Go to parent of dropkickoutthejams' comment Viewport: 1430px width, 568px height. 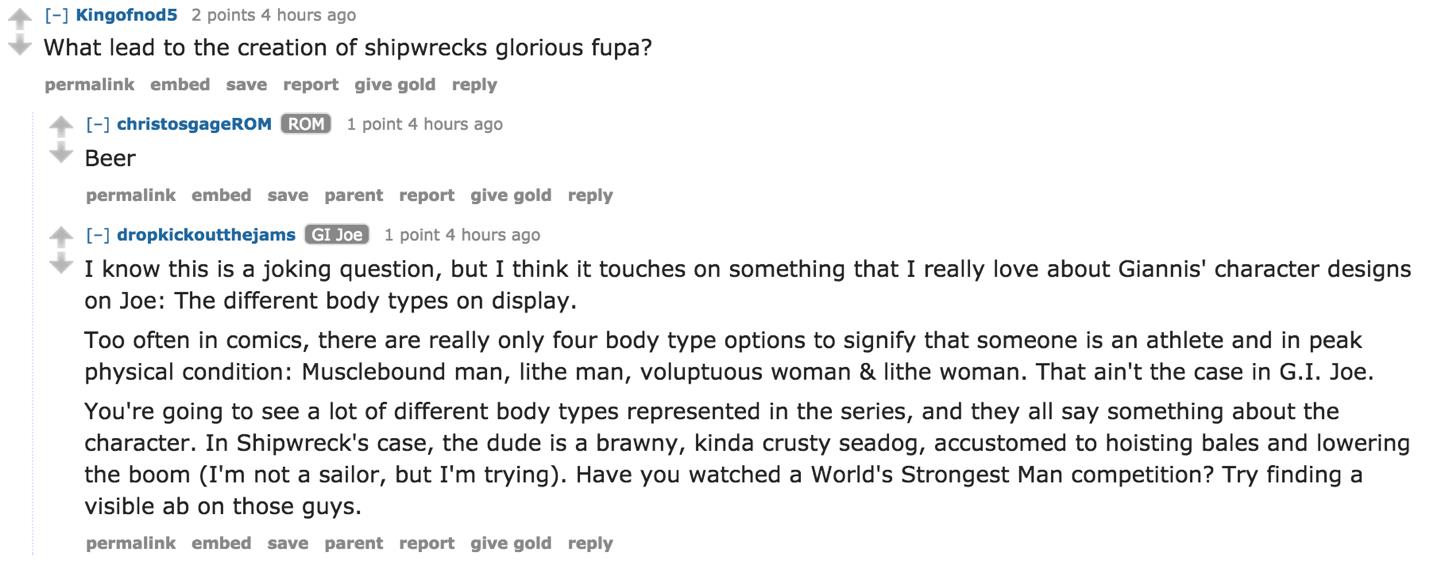click(353, 543)
